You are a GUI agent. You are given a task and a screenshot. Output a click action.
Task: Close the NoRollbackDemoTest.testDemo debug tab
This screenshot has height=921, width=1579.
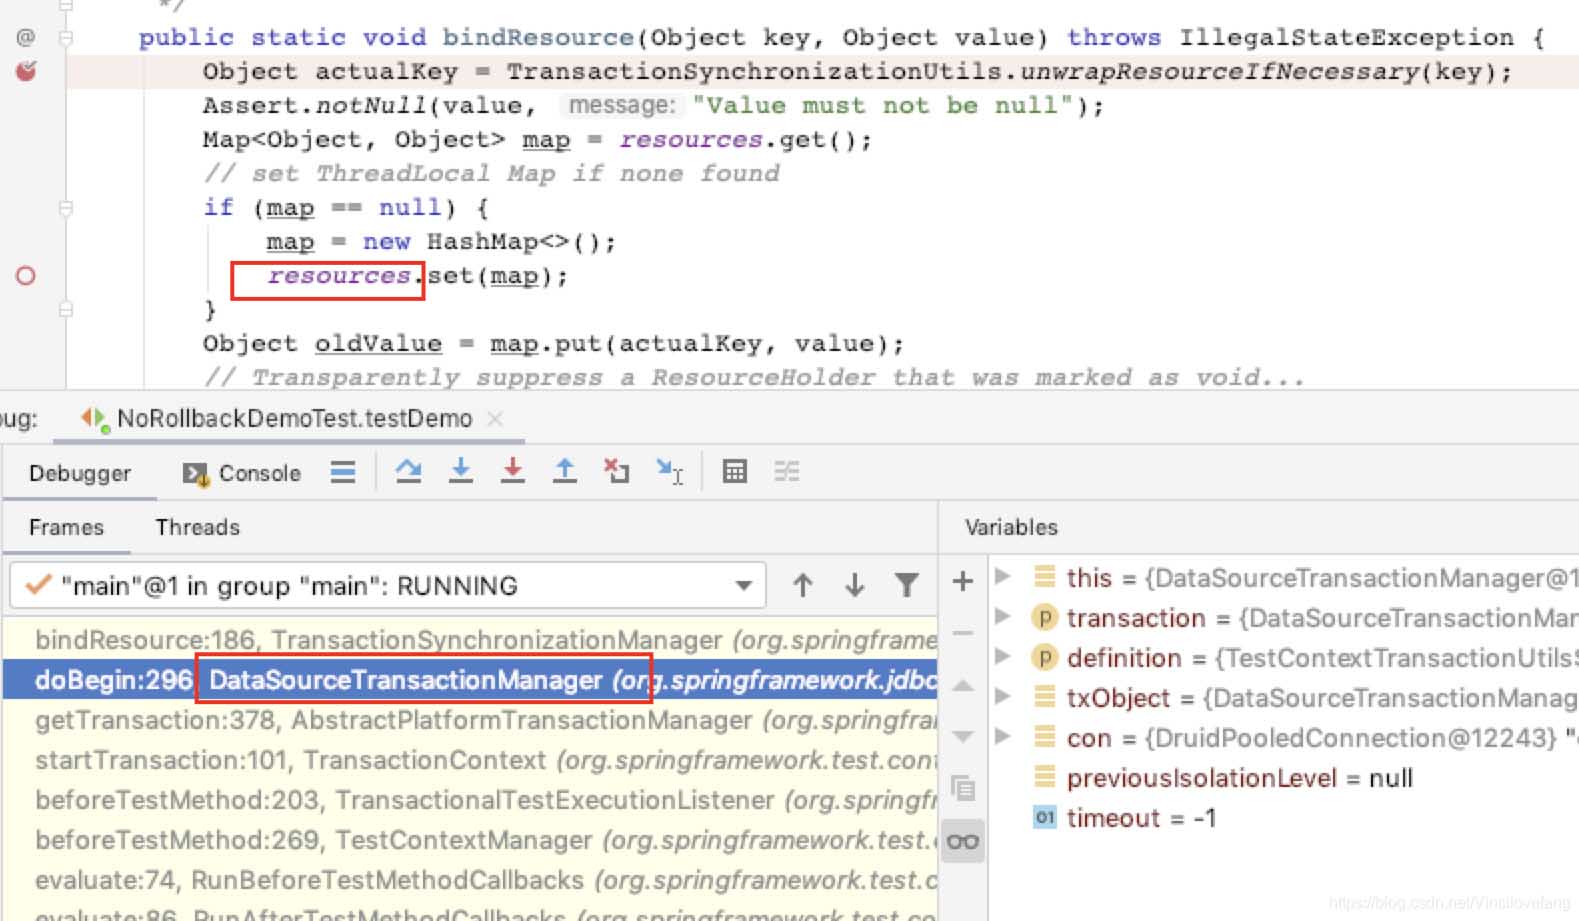click(x=495, y=419)
